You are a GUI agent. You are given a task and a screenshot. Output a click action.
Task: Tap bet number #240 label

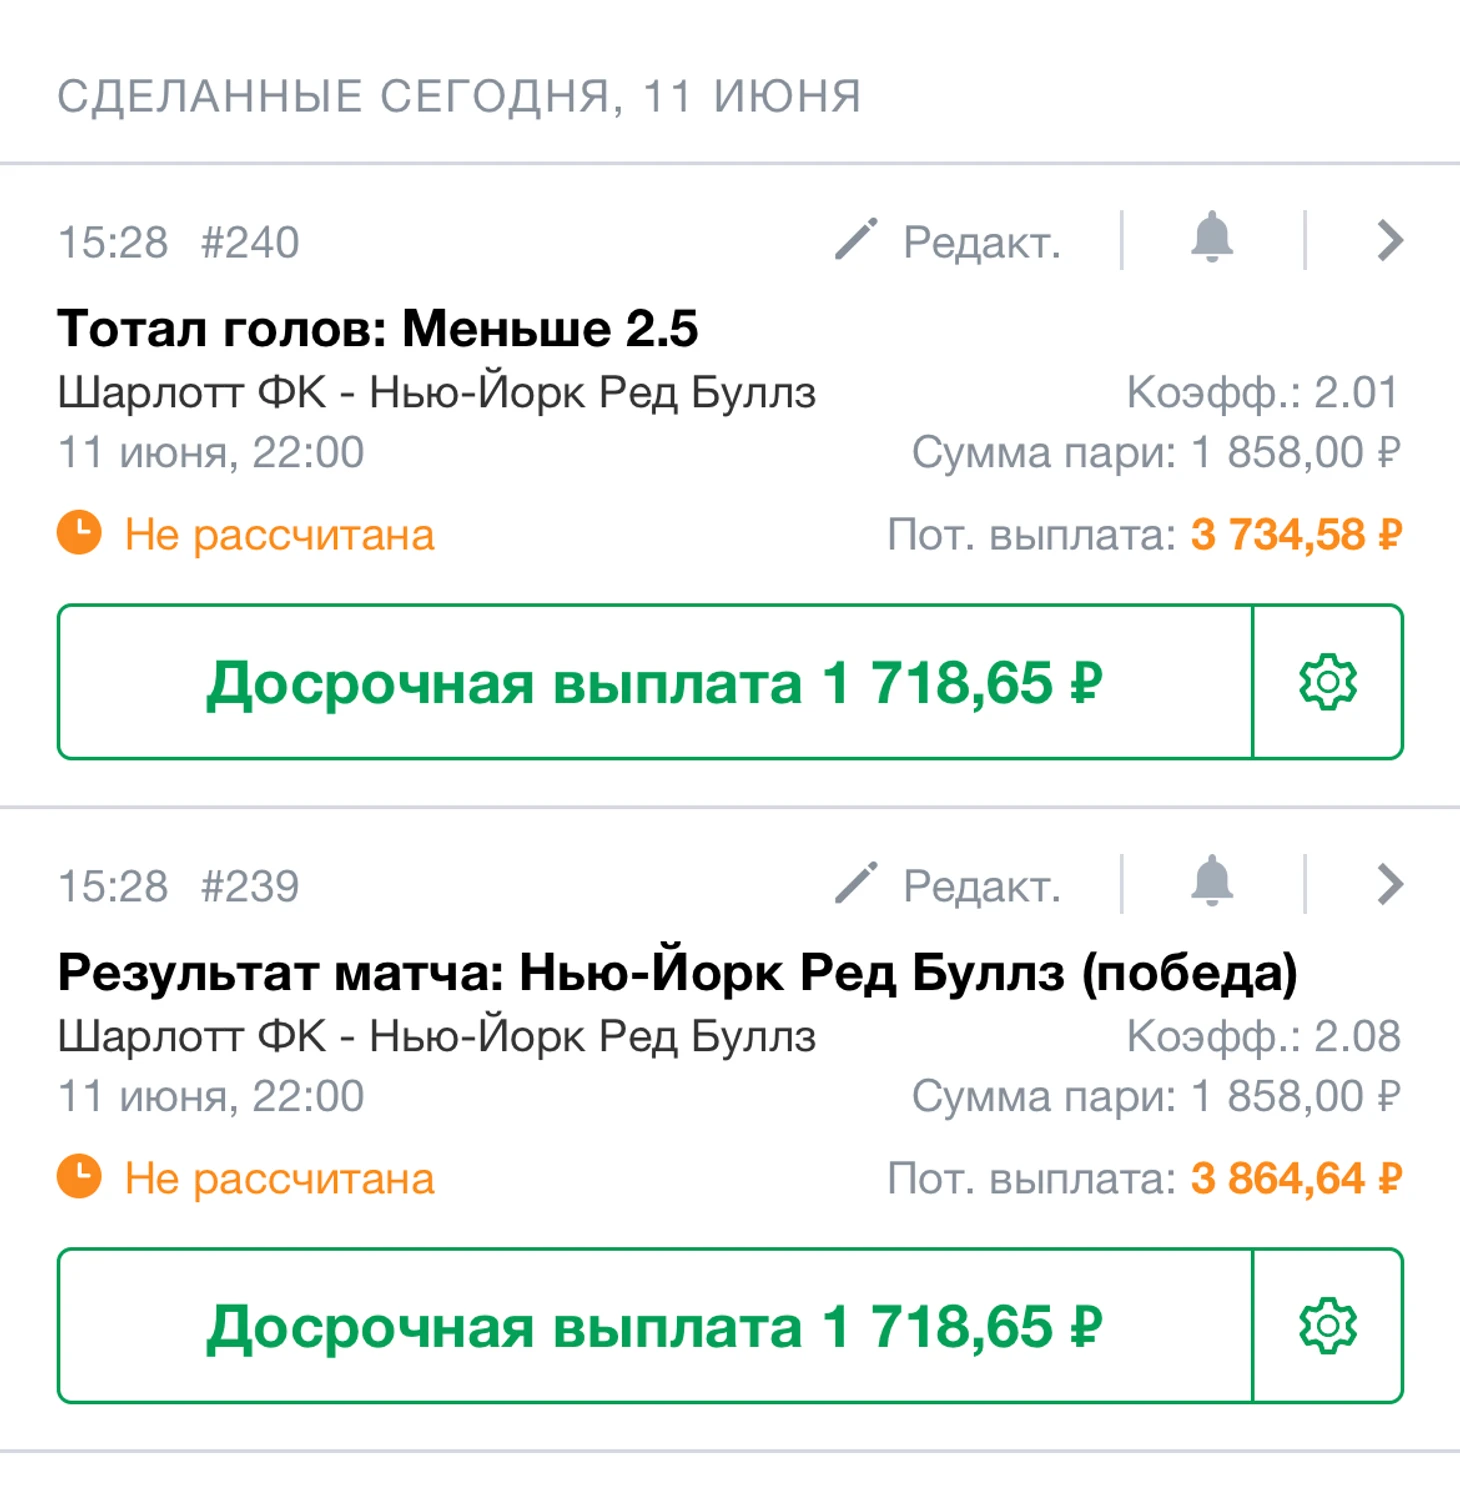[x=250, y=242]
